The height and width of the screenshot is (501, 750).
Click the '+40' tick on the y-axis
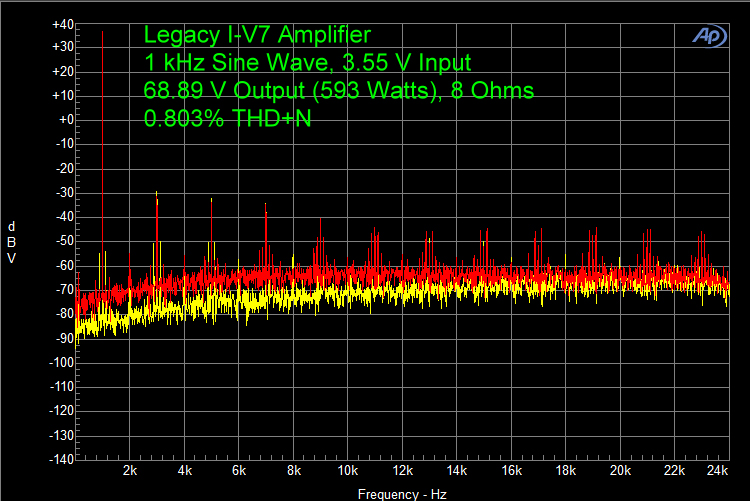click(x=62, y=23)
